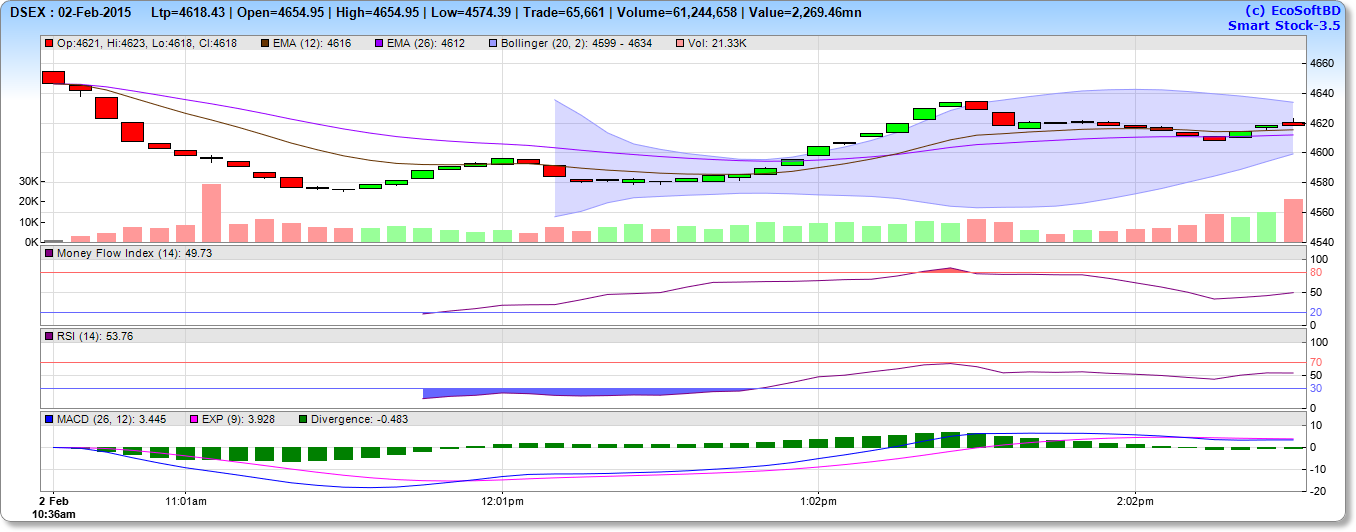Click the '2 Feb 10:36am' start time label
This screenshot has height=532, width=1356.
56,506
